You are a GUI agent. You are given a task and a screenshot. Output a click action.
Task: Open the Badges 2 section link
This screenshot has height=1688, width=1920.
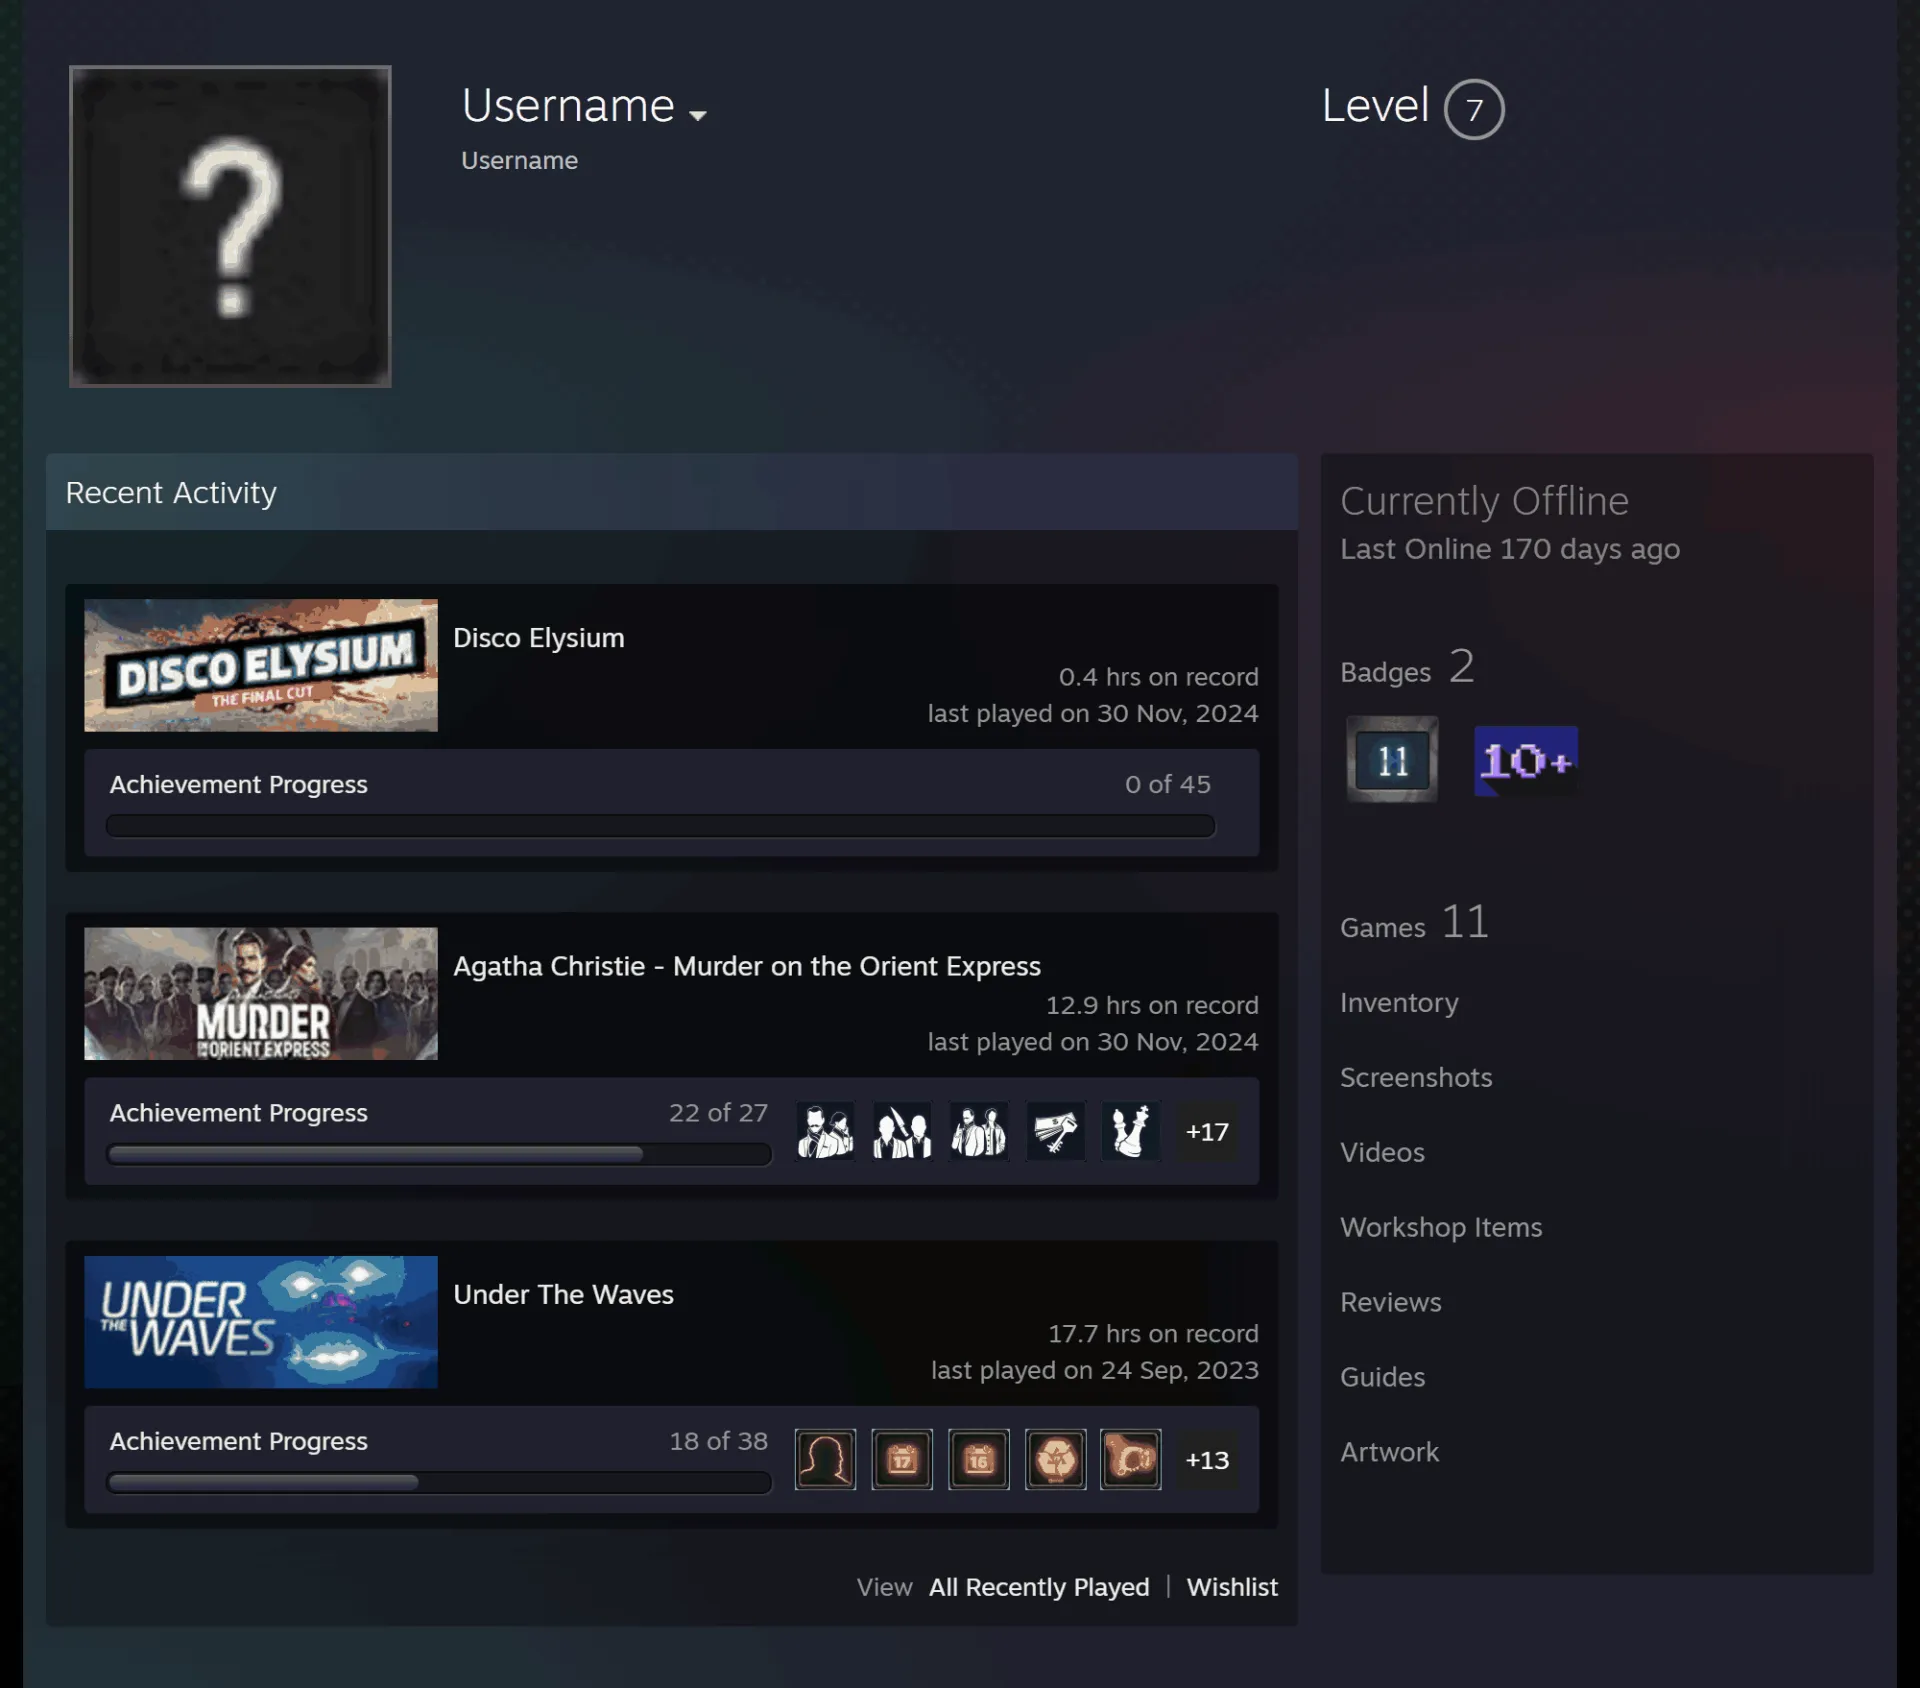[x=1407, y=668]
